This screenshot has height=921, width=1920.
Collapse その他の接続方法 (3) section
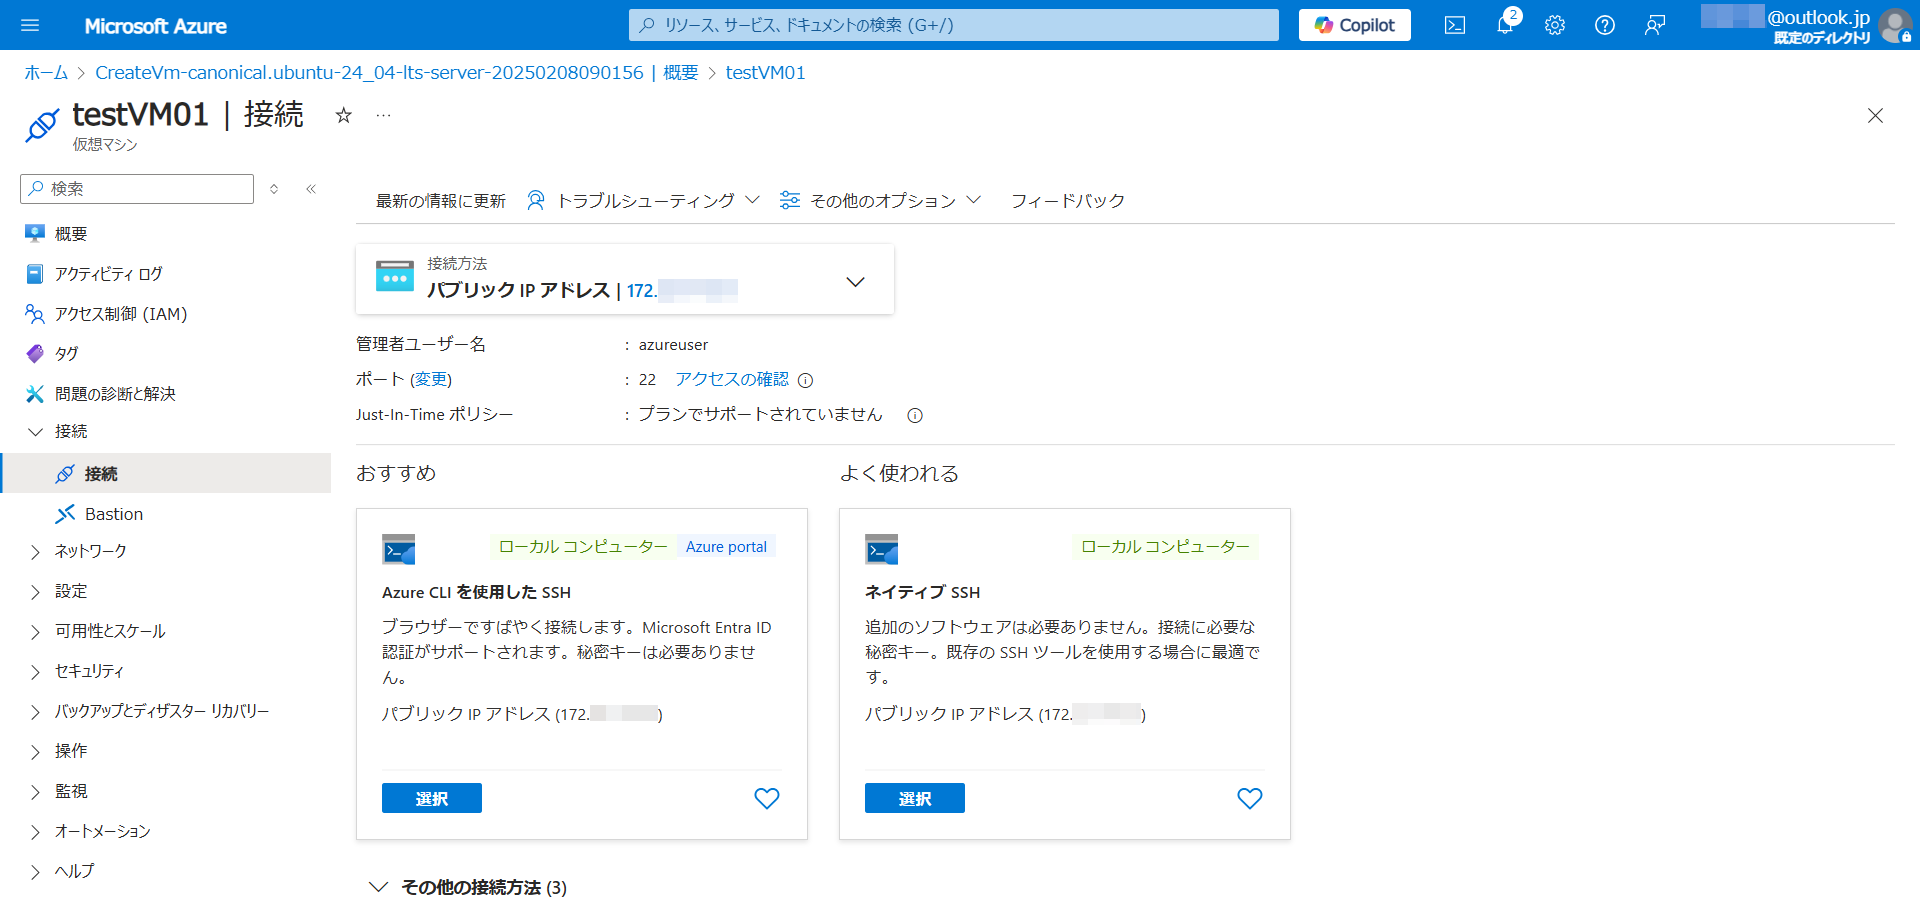click(379, 887)
